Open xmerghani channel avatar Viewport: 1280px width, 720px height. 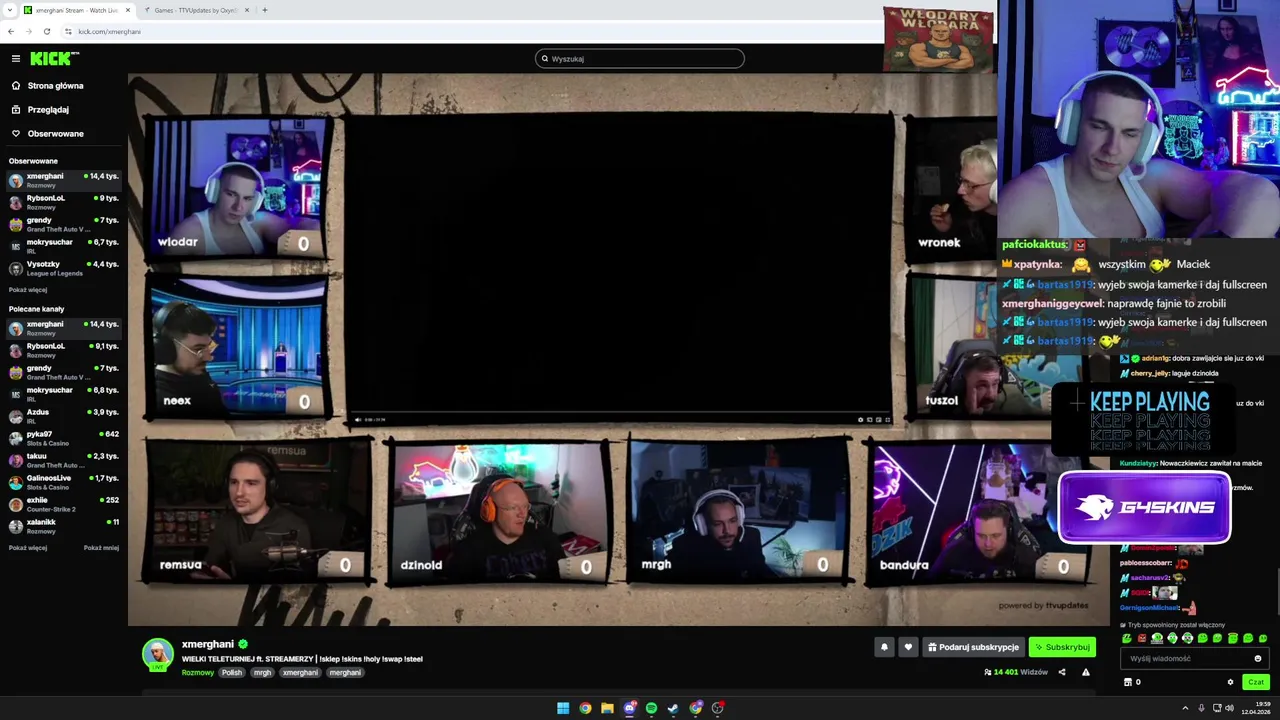pyautogui.click(x=157, y=654)
